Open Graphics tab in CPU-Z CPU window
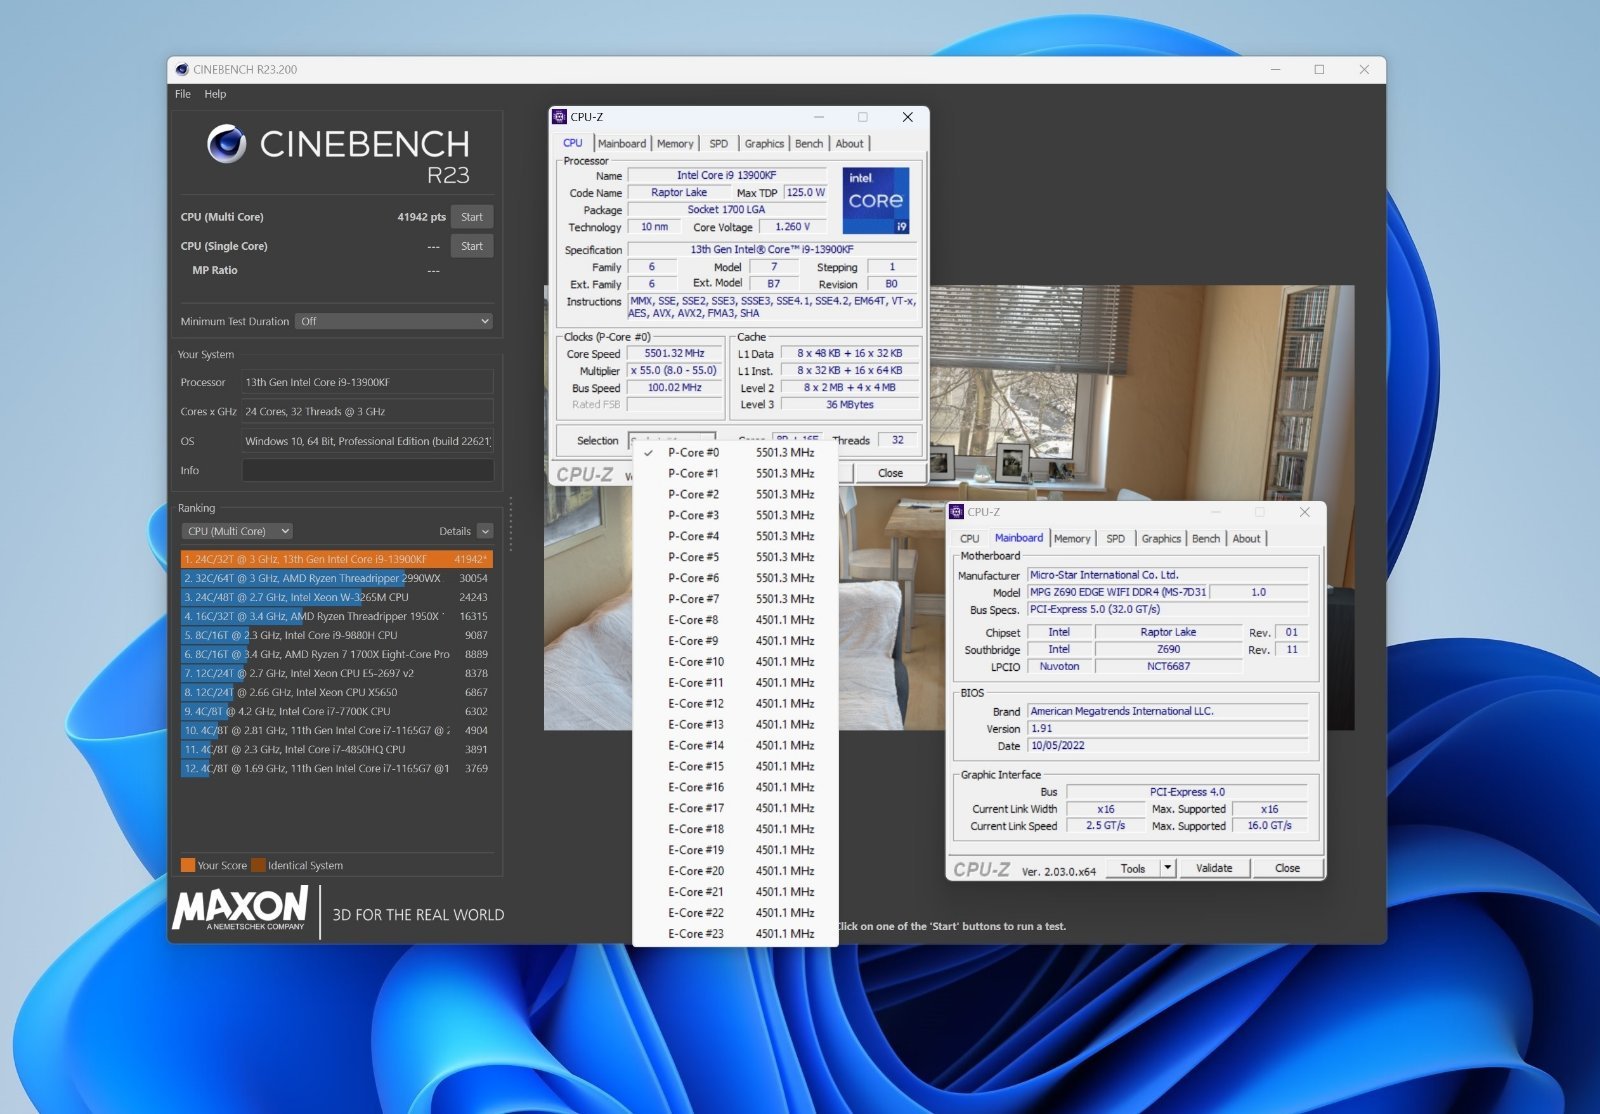Screen dimensions: 1600x1114 [764, 144]
